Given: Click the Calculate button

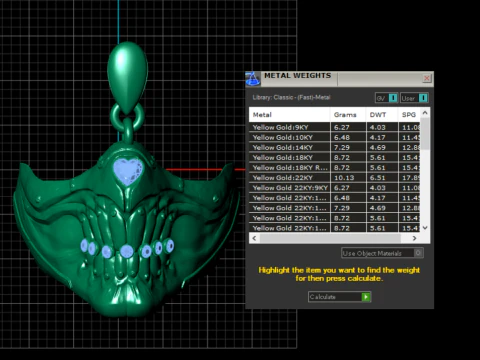Looking at the screenshot, I should [x=339, y=297].
